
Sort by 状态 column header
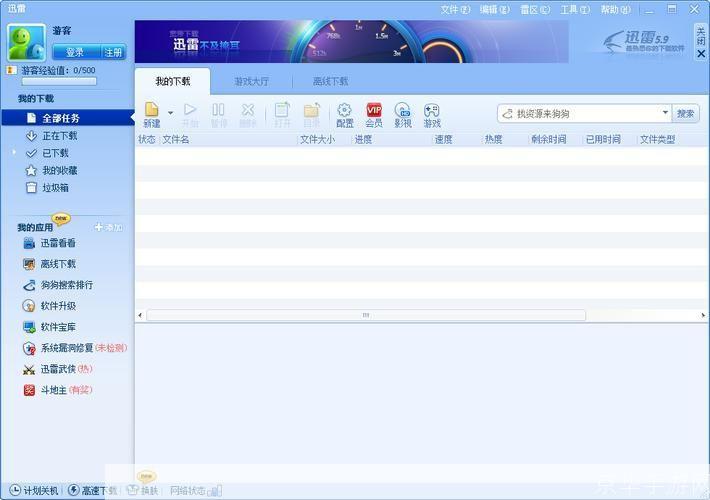[x=147, y=139]
